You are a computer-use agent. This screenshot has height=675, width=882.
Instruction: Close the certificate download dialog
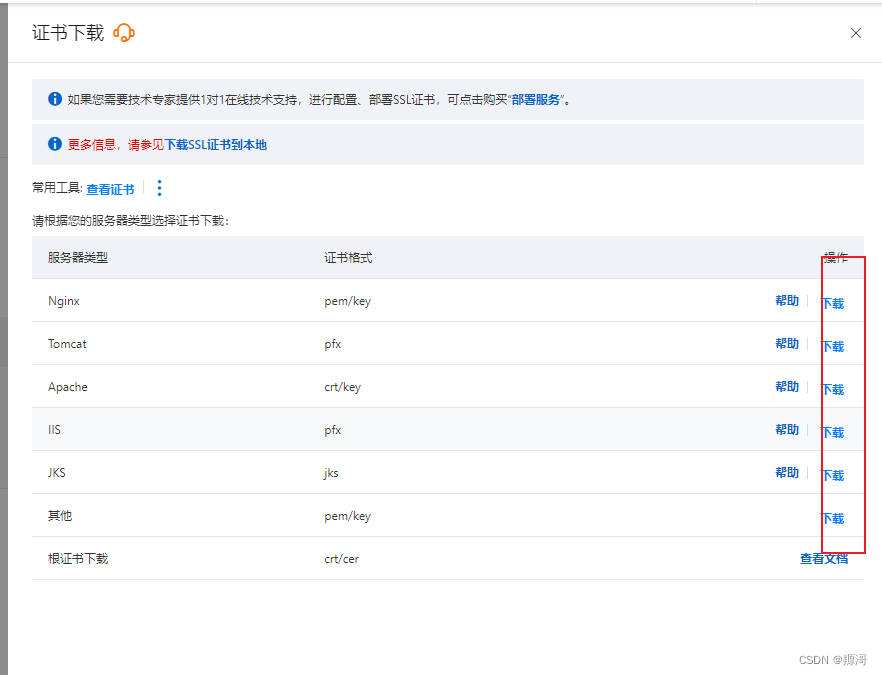856,33
